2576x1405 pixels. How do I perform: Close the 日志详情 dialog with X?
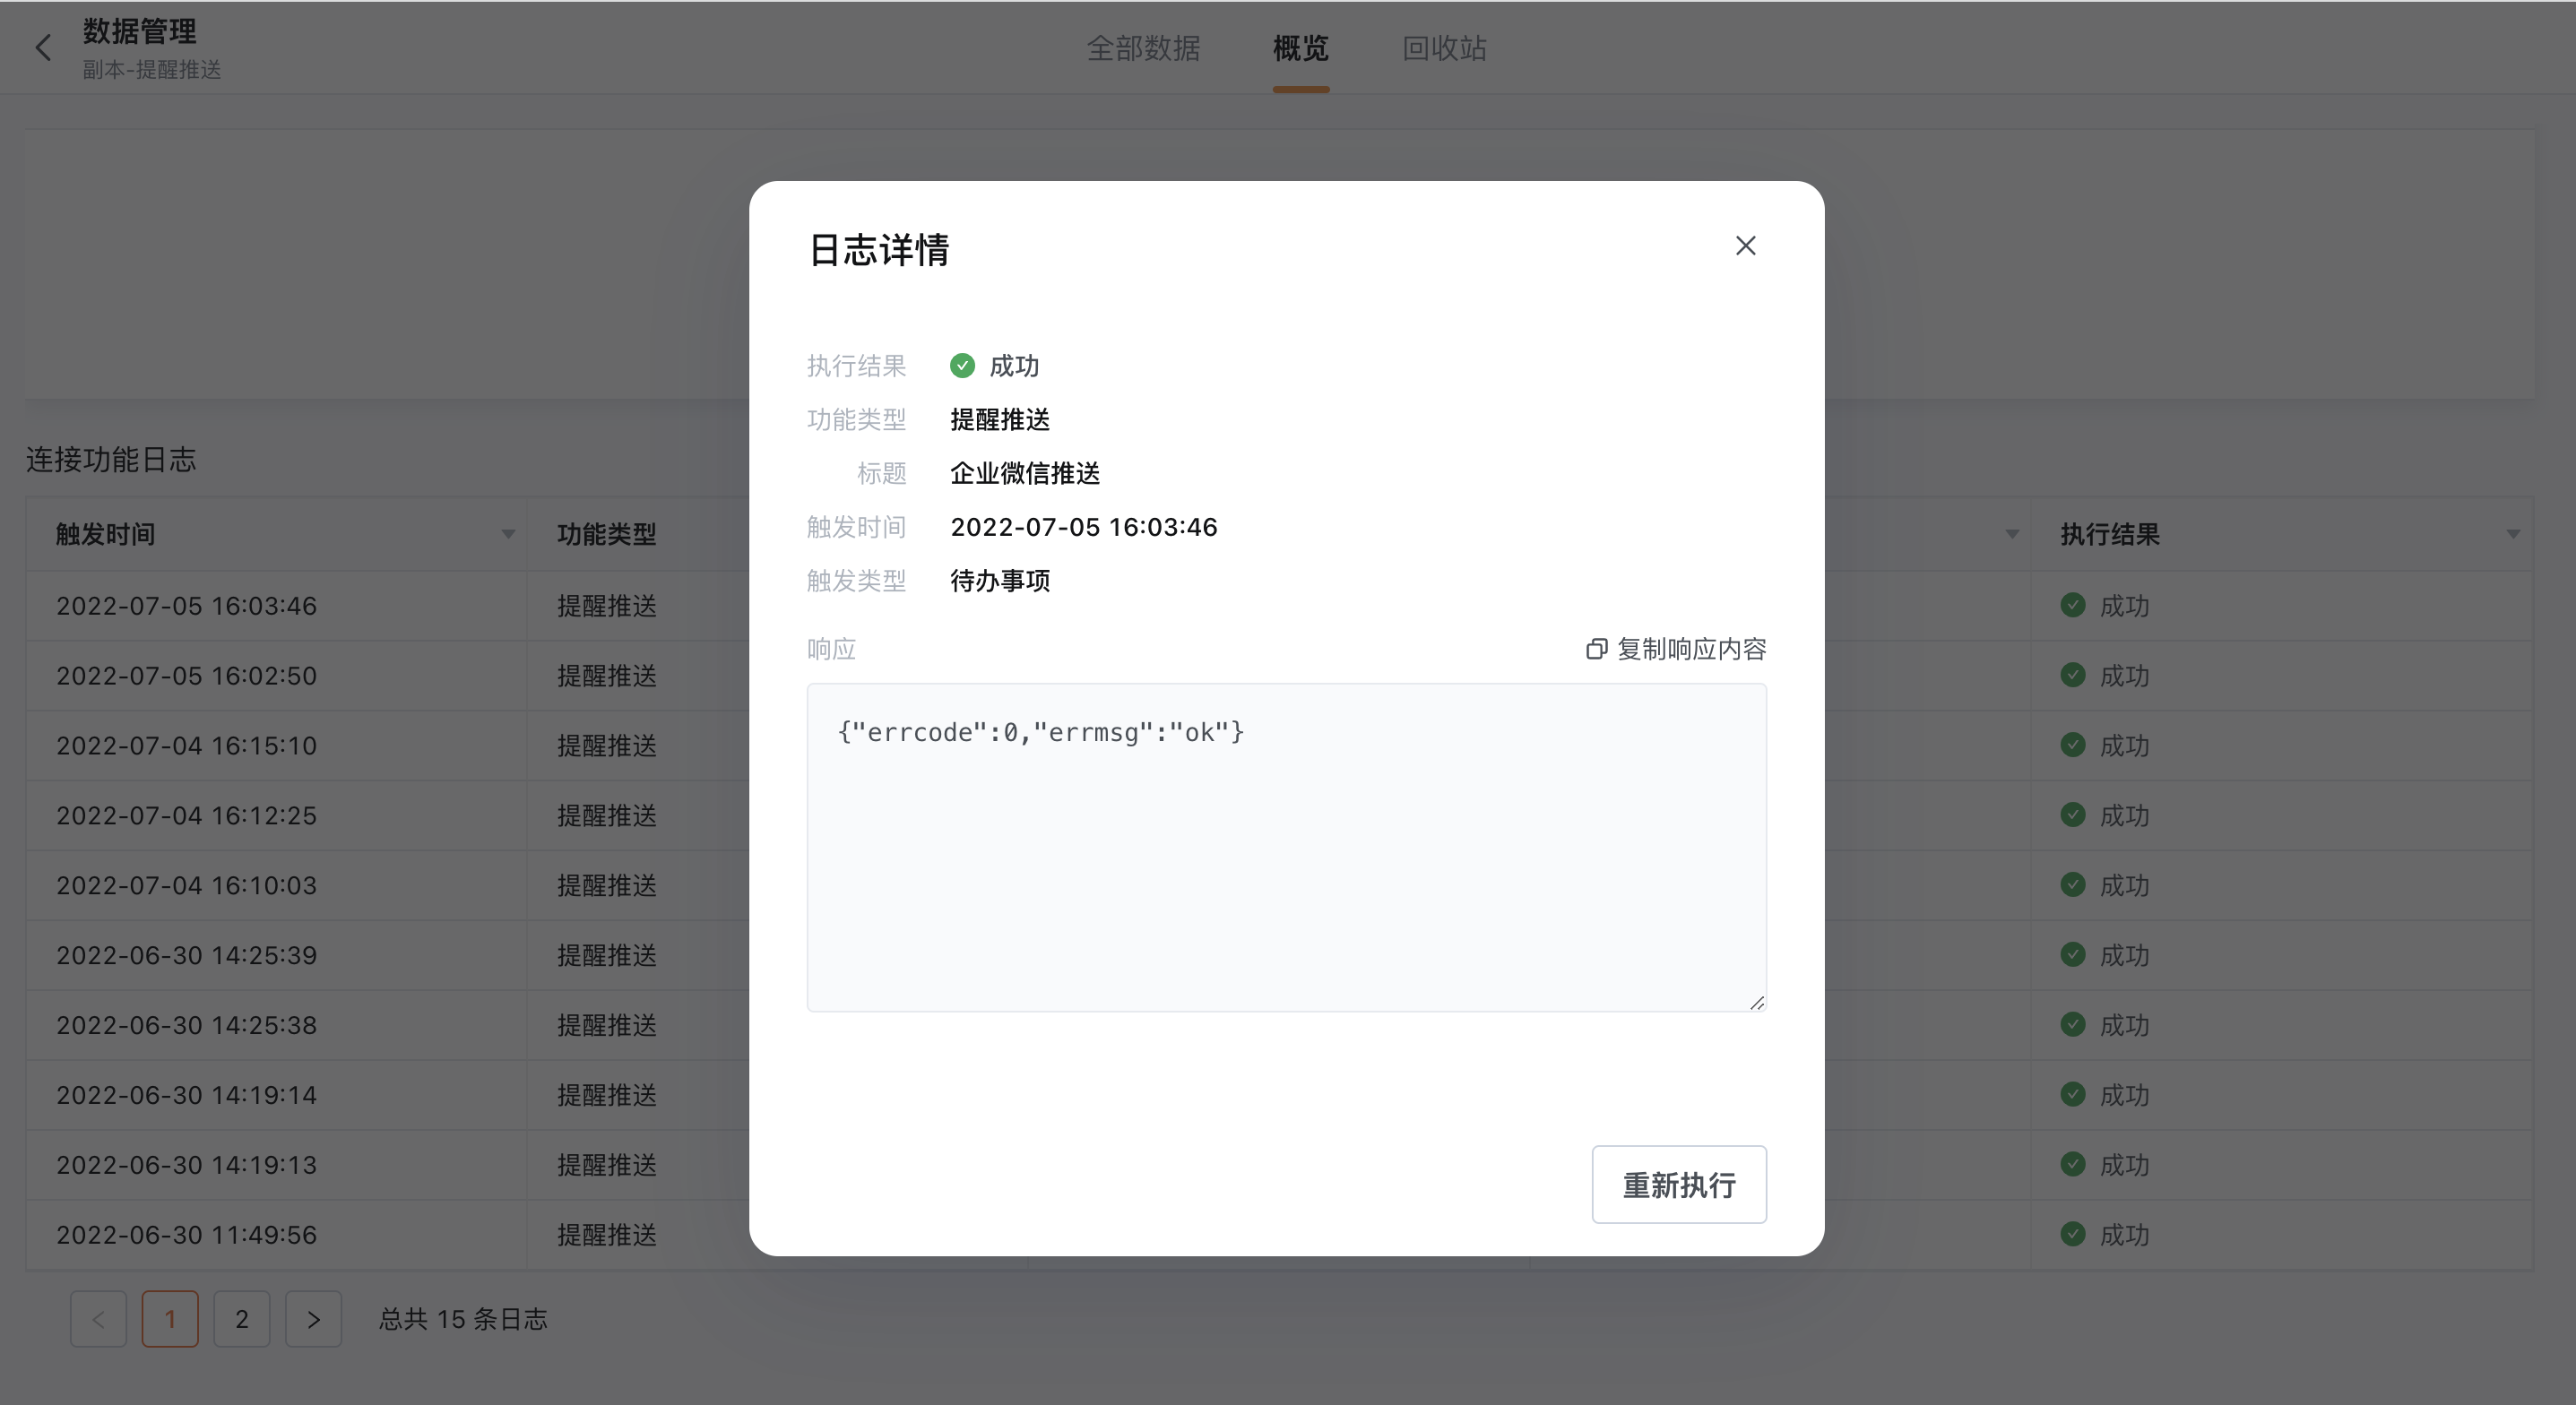pos(1745,246)
